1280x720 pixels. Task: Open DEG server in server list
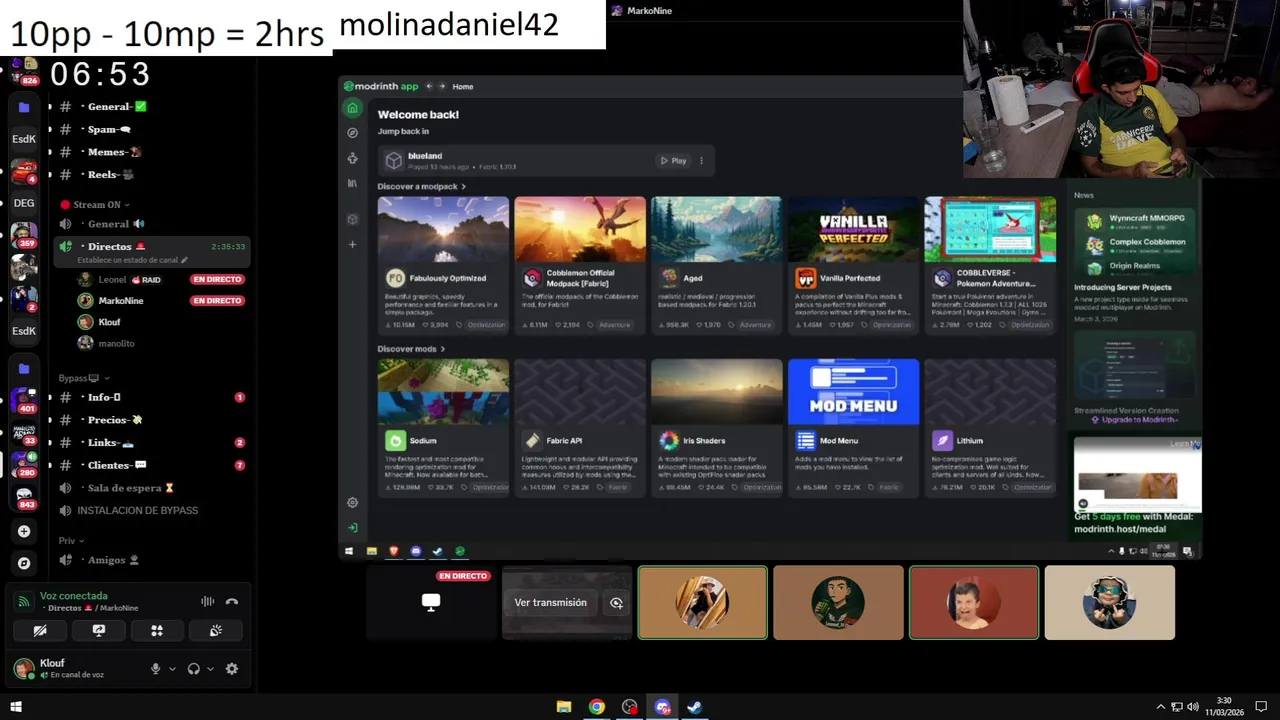pyautogui.click(x=24, y=203)
